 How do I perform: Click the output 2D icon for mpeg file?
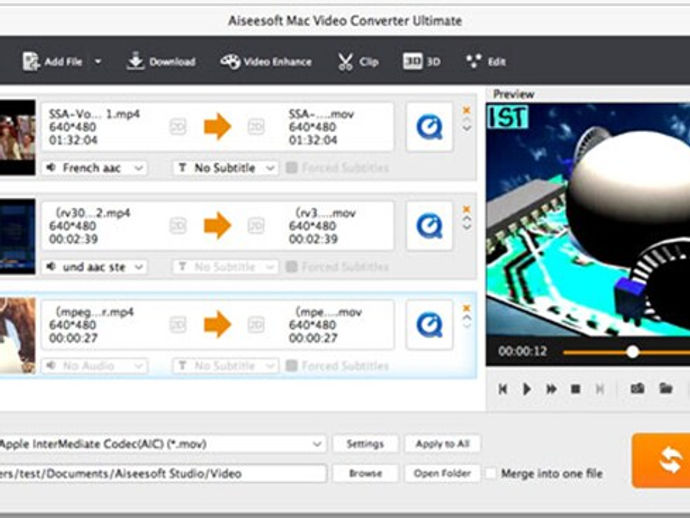point(256,325)
